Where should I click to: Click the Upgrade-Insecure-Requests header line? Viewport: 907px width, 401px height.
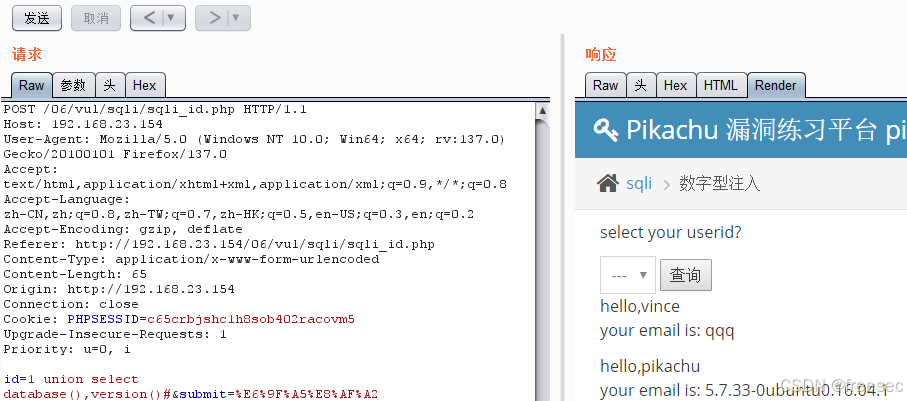click(115, 334)
